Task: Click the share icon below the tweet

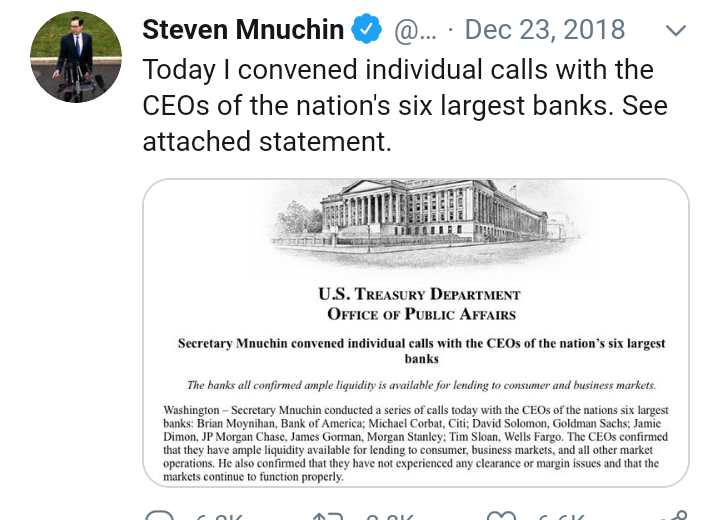Action: point(673,516)
